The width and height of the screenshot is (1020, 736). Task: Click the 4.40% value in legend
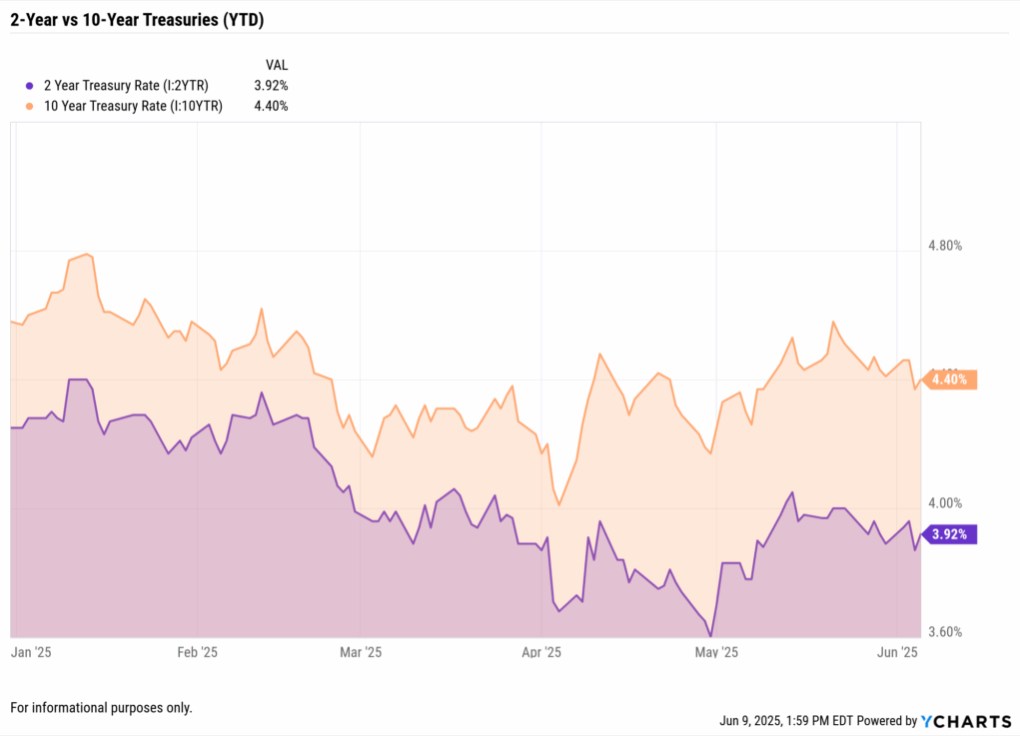271,106
